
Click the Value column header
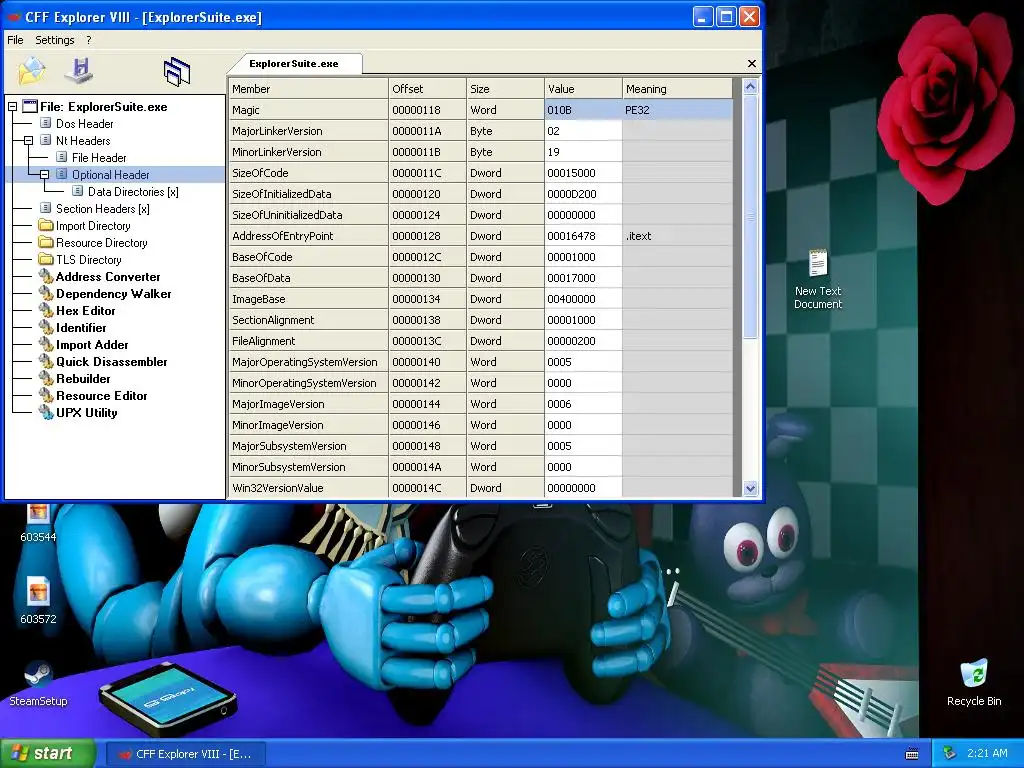click(583, 89)
